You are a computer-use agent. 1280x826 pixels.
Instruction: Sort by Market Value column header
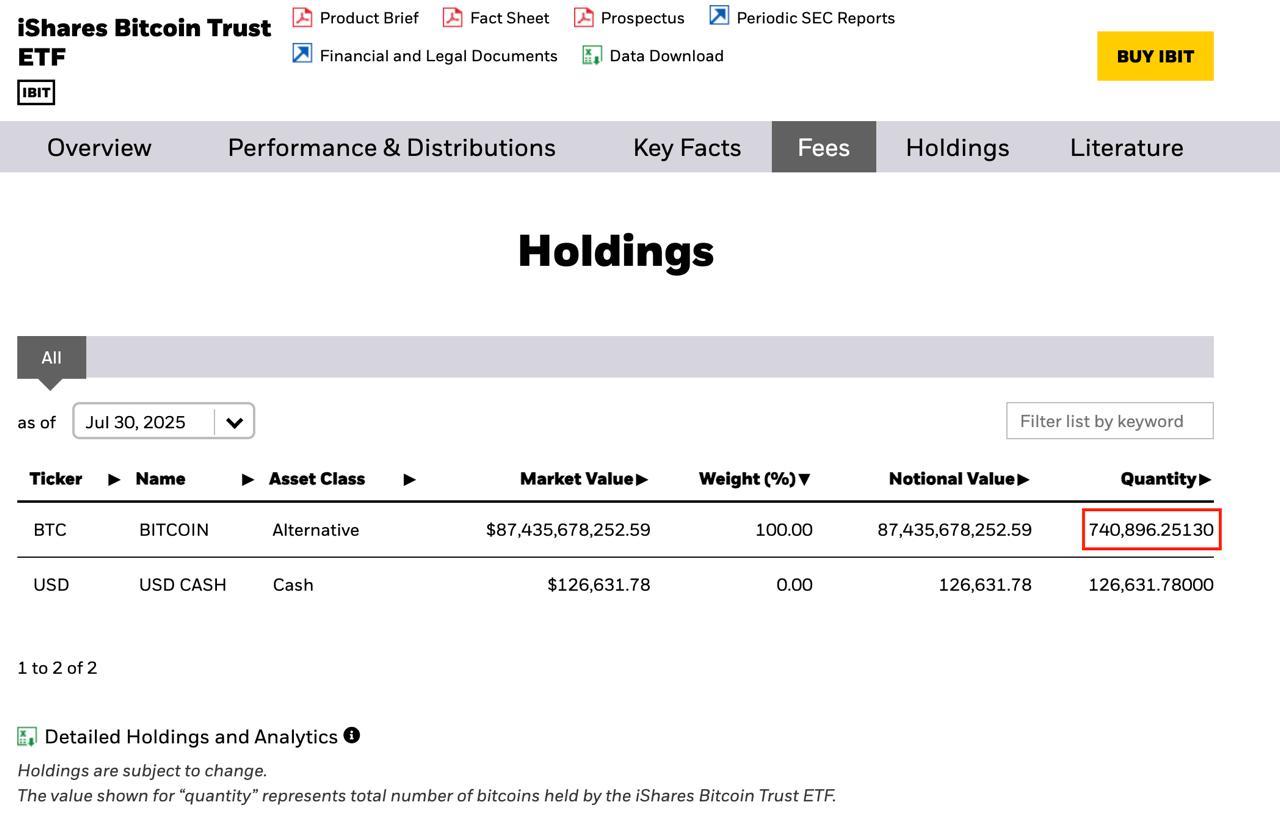(x=584, y=479)
